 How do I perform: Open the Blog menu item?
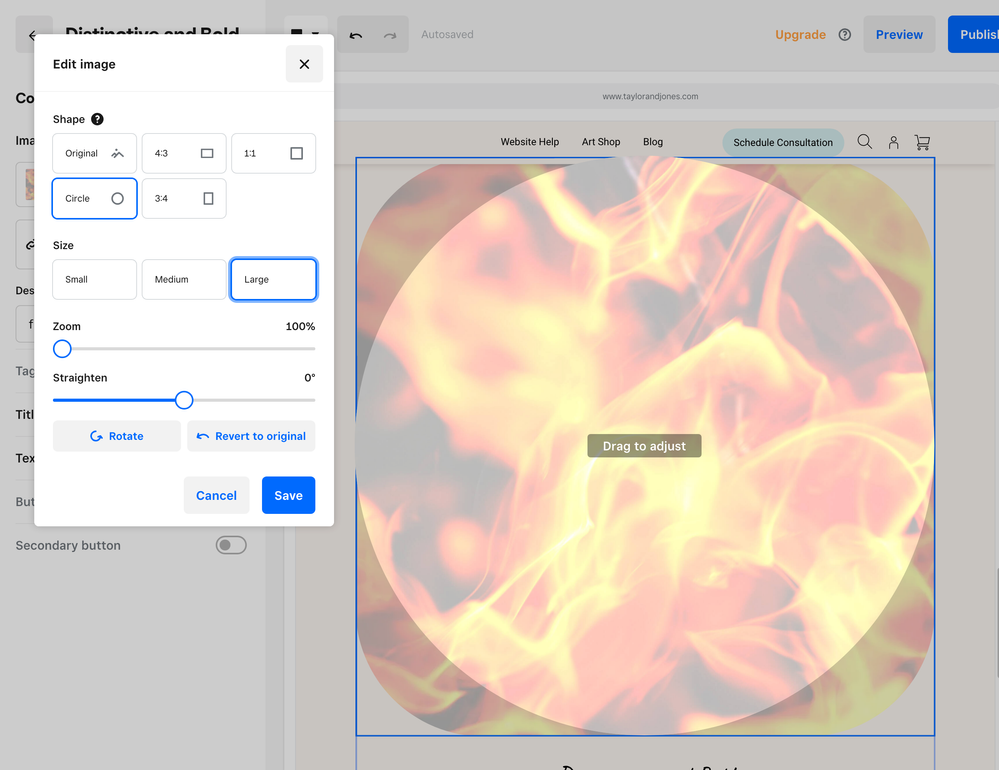(653, 142)
